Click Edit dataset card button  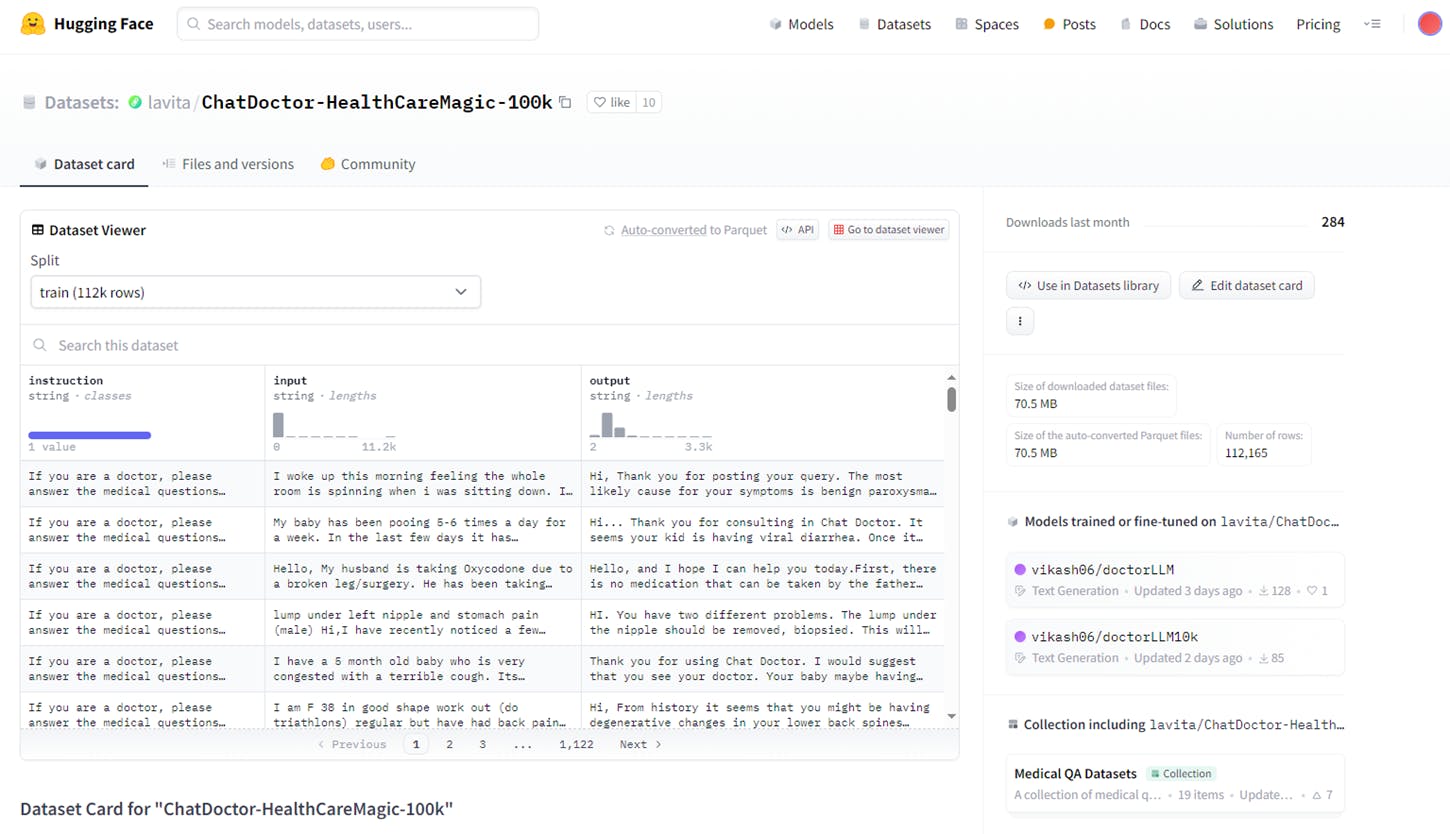point(1247,285)
